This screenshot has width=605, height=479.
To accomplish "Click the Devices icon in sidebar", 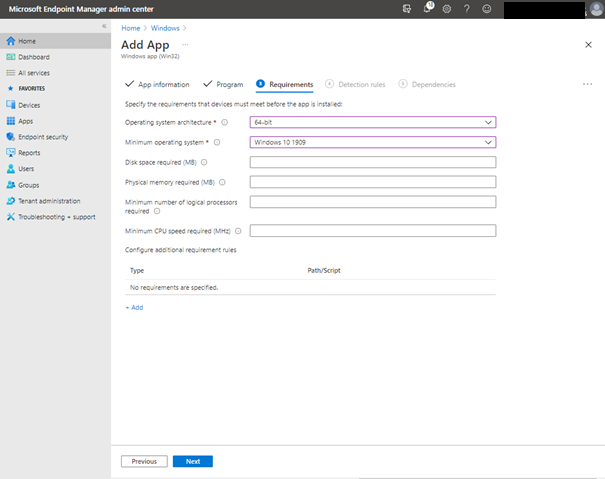I will point(11,105).
